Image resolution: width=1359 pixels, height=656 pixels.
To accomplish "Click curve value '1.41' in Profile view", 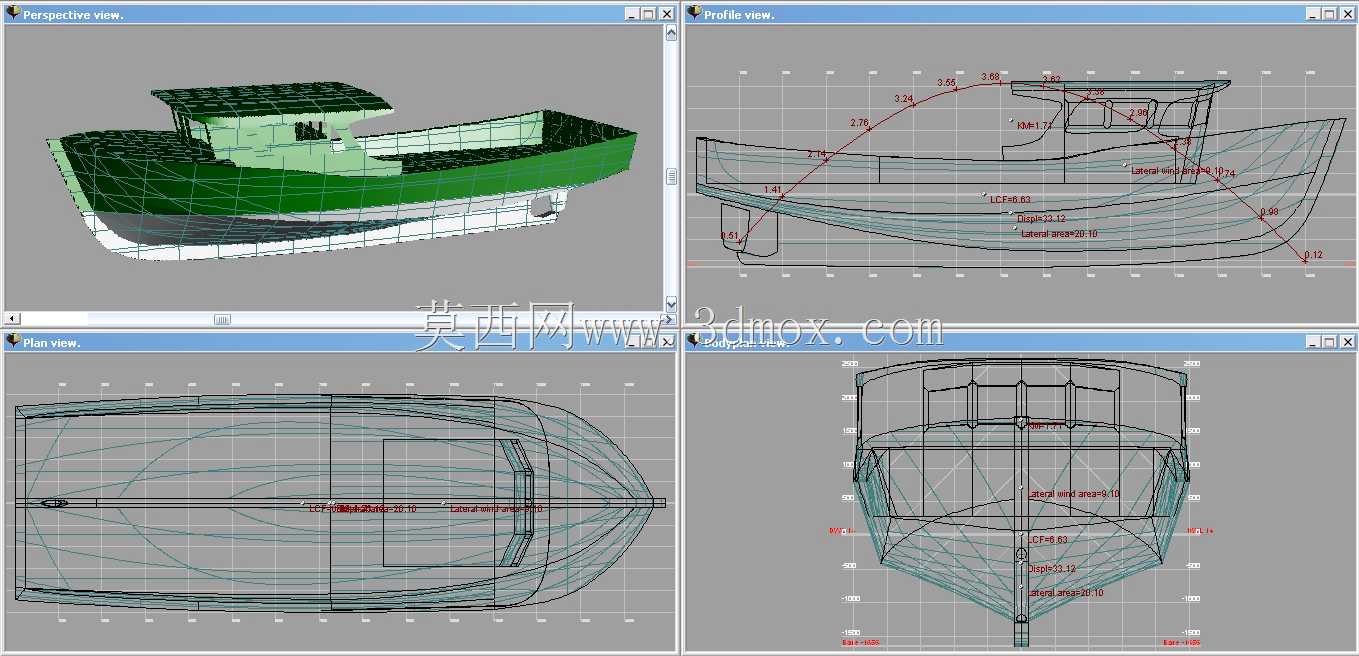I will pyautogui.click(x=772, y=189).
